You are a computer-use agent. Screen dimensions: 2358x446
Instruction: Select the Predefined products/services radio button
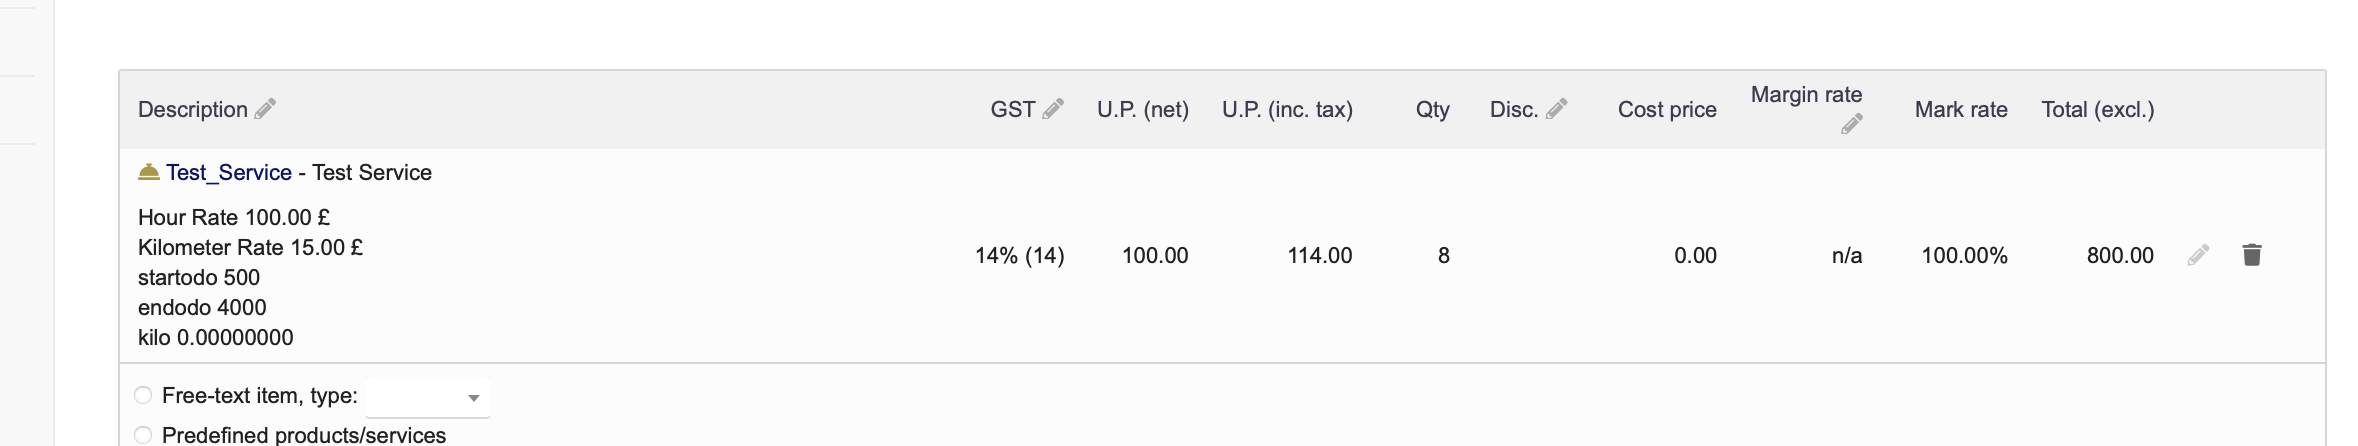click(143, 435)
